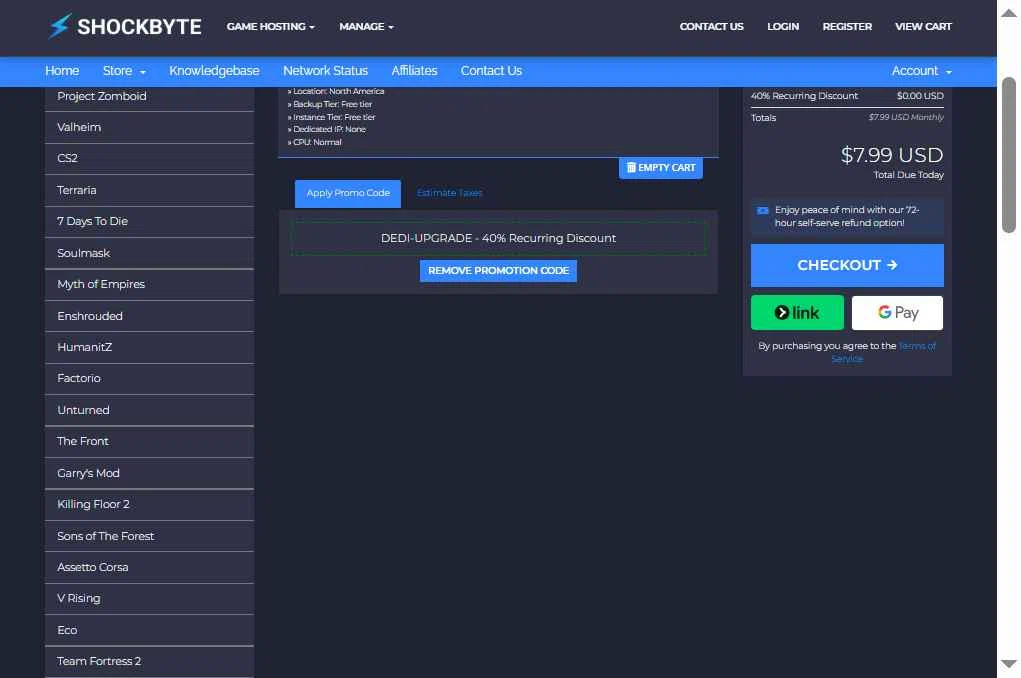This screenshot has width=1021, height=678.
Task: Choose Terraria from the game list
Action: tap(149, 191)
